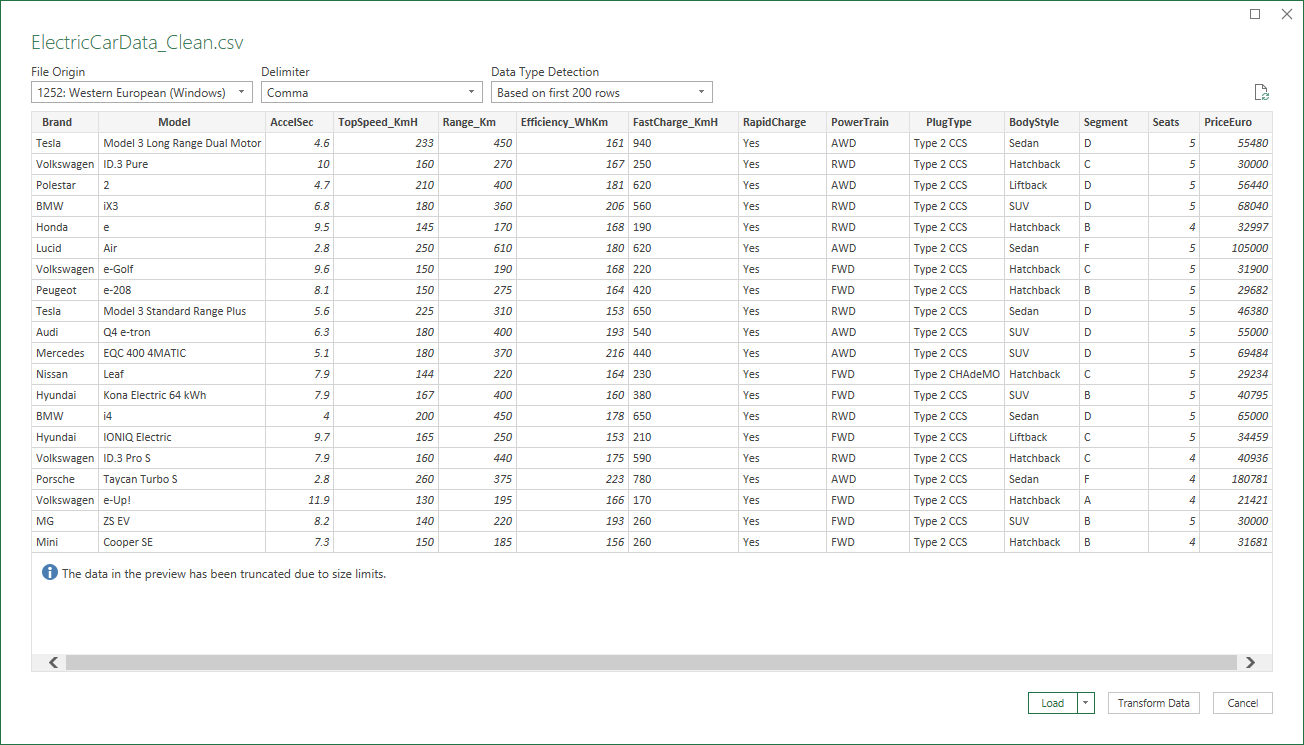1304x745 pixels.
Task: Select the Brand column header
Action: point(57,122)
